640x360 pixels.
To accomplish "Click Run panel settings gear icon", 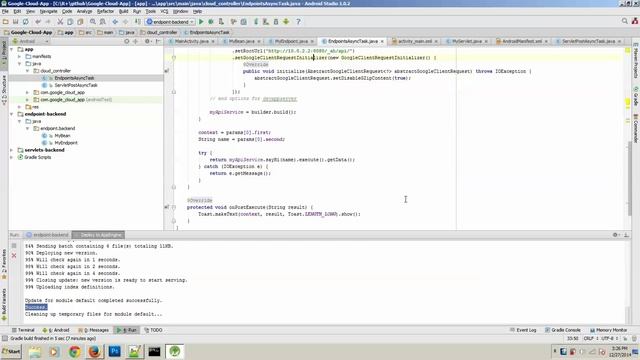I will [616, 235].
